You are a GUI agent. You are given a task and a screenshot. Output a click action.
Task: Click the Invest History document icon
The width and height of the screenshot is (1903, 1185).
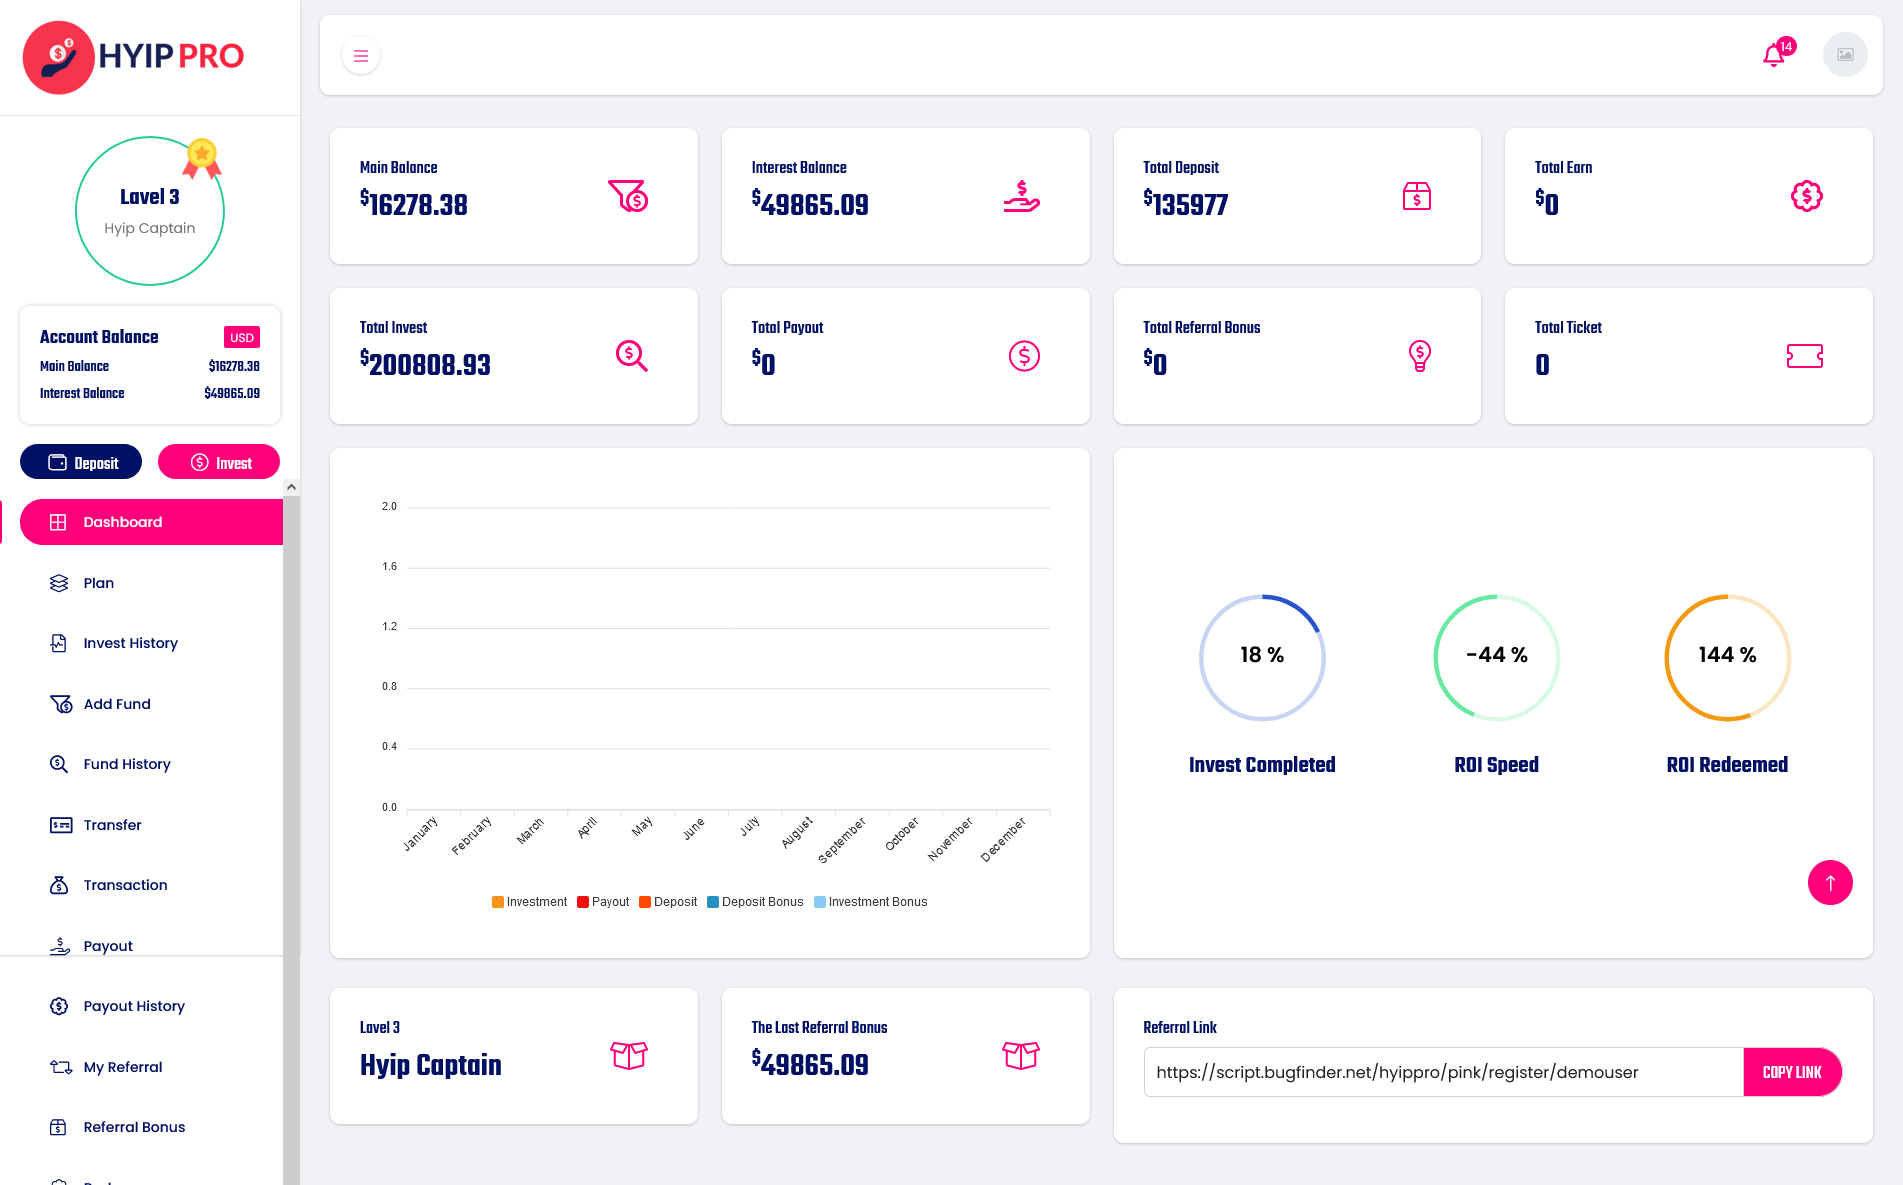[59, 643]
